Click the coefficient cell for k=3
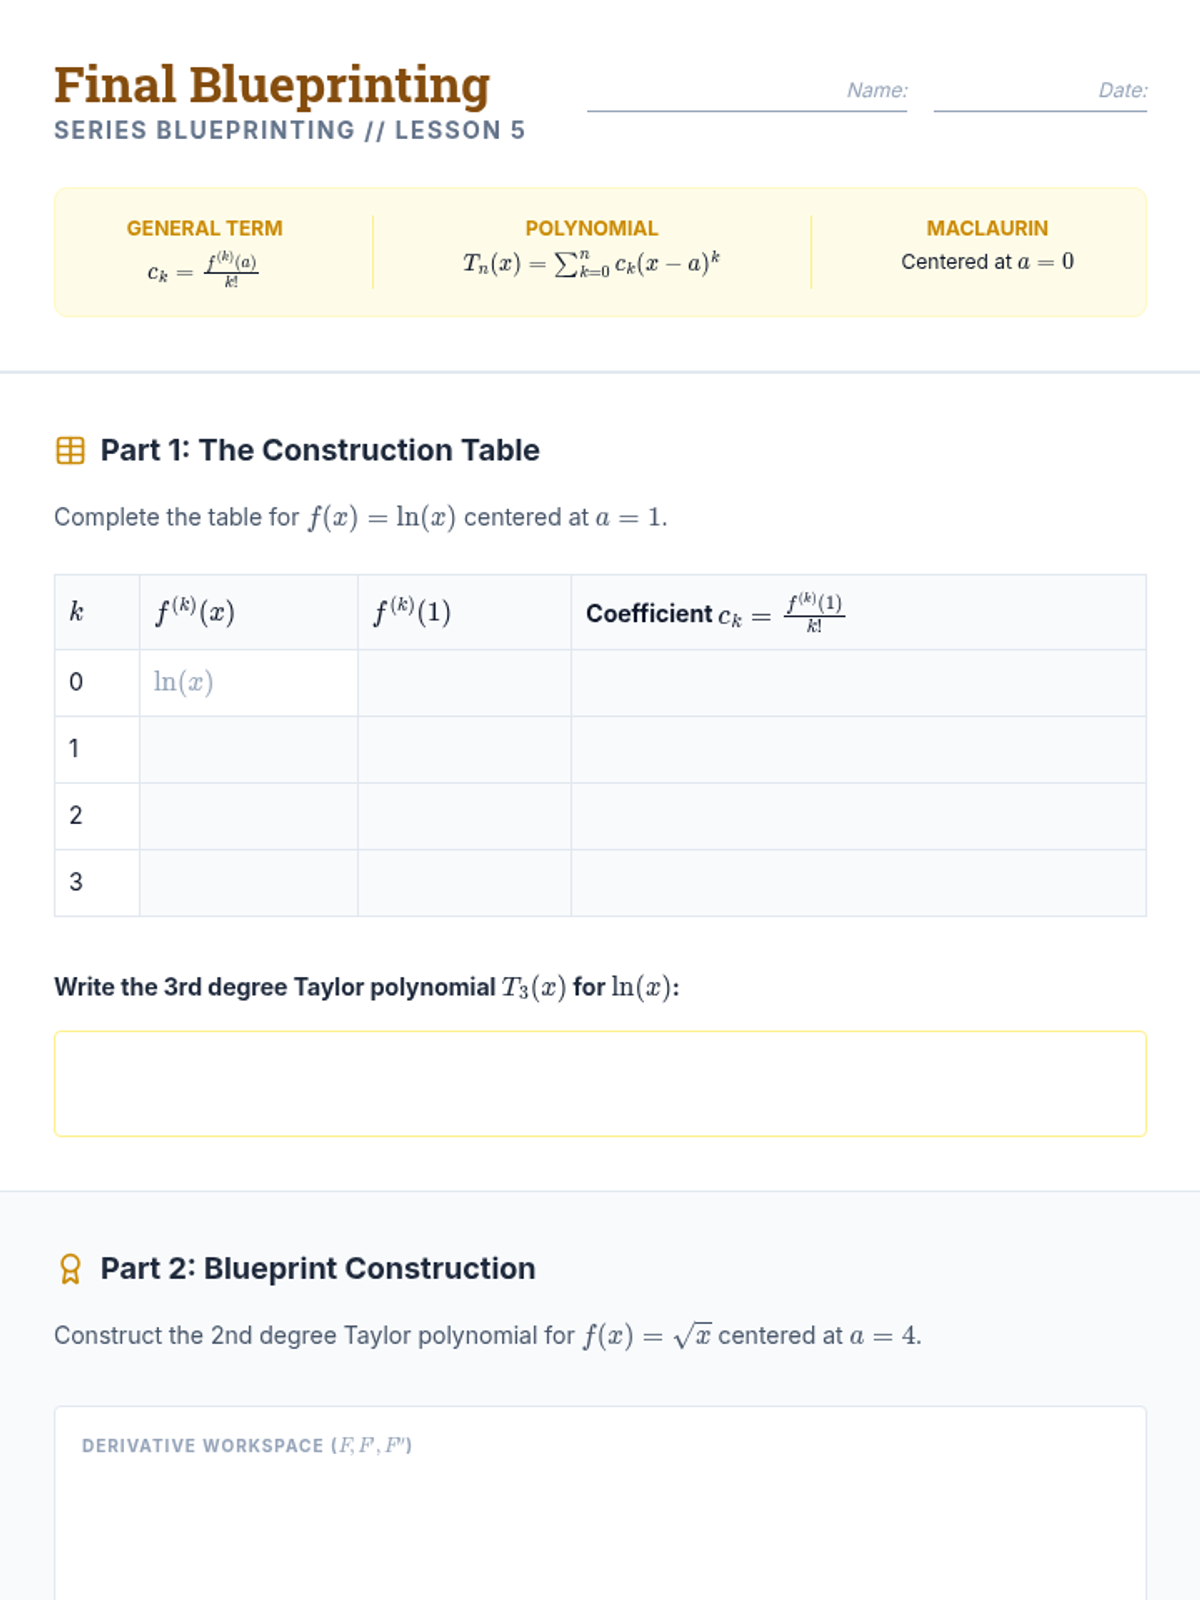The width and height of the screenshot is (1200, 1600). click(858, 883)
